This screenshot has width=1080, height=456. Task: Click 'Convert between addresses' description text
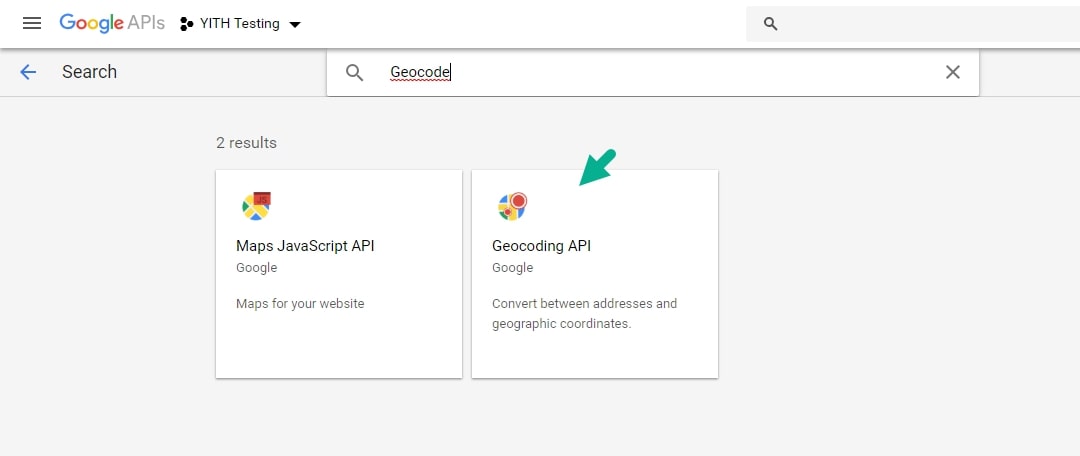click(585, 313)
